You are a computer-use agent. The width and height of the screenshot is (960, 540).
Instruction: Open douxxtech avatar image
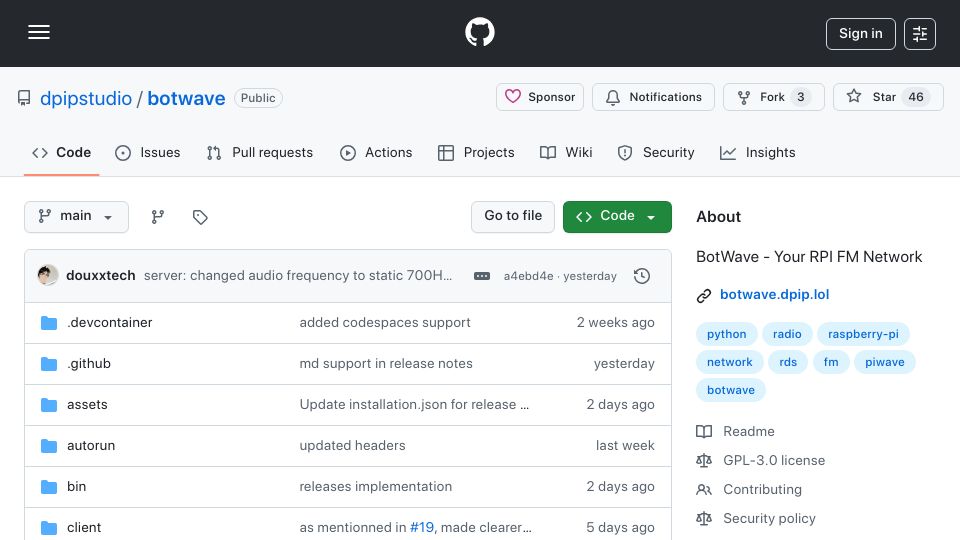48,276
